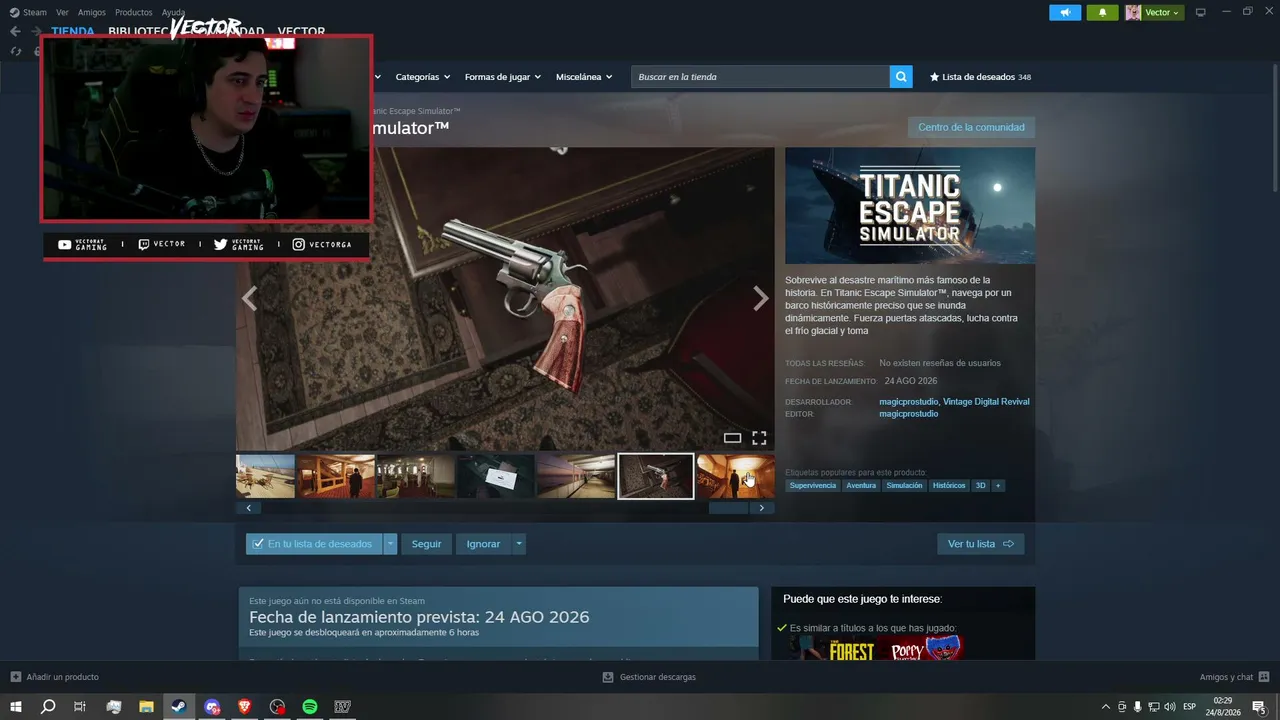Open Spotify from the taskbar
This screenshot has width=1280, height=720.
[x=310, y=707]
